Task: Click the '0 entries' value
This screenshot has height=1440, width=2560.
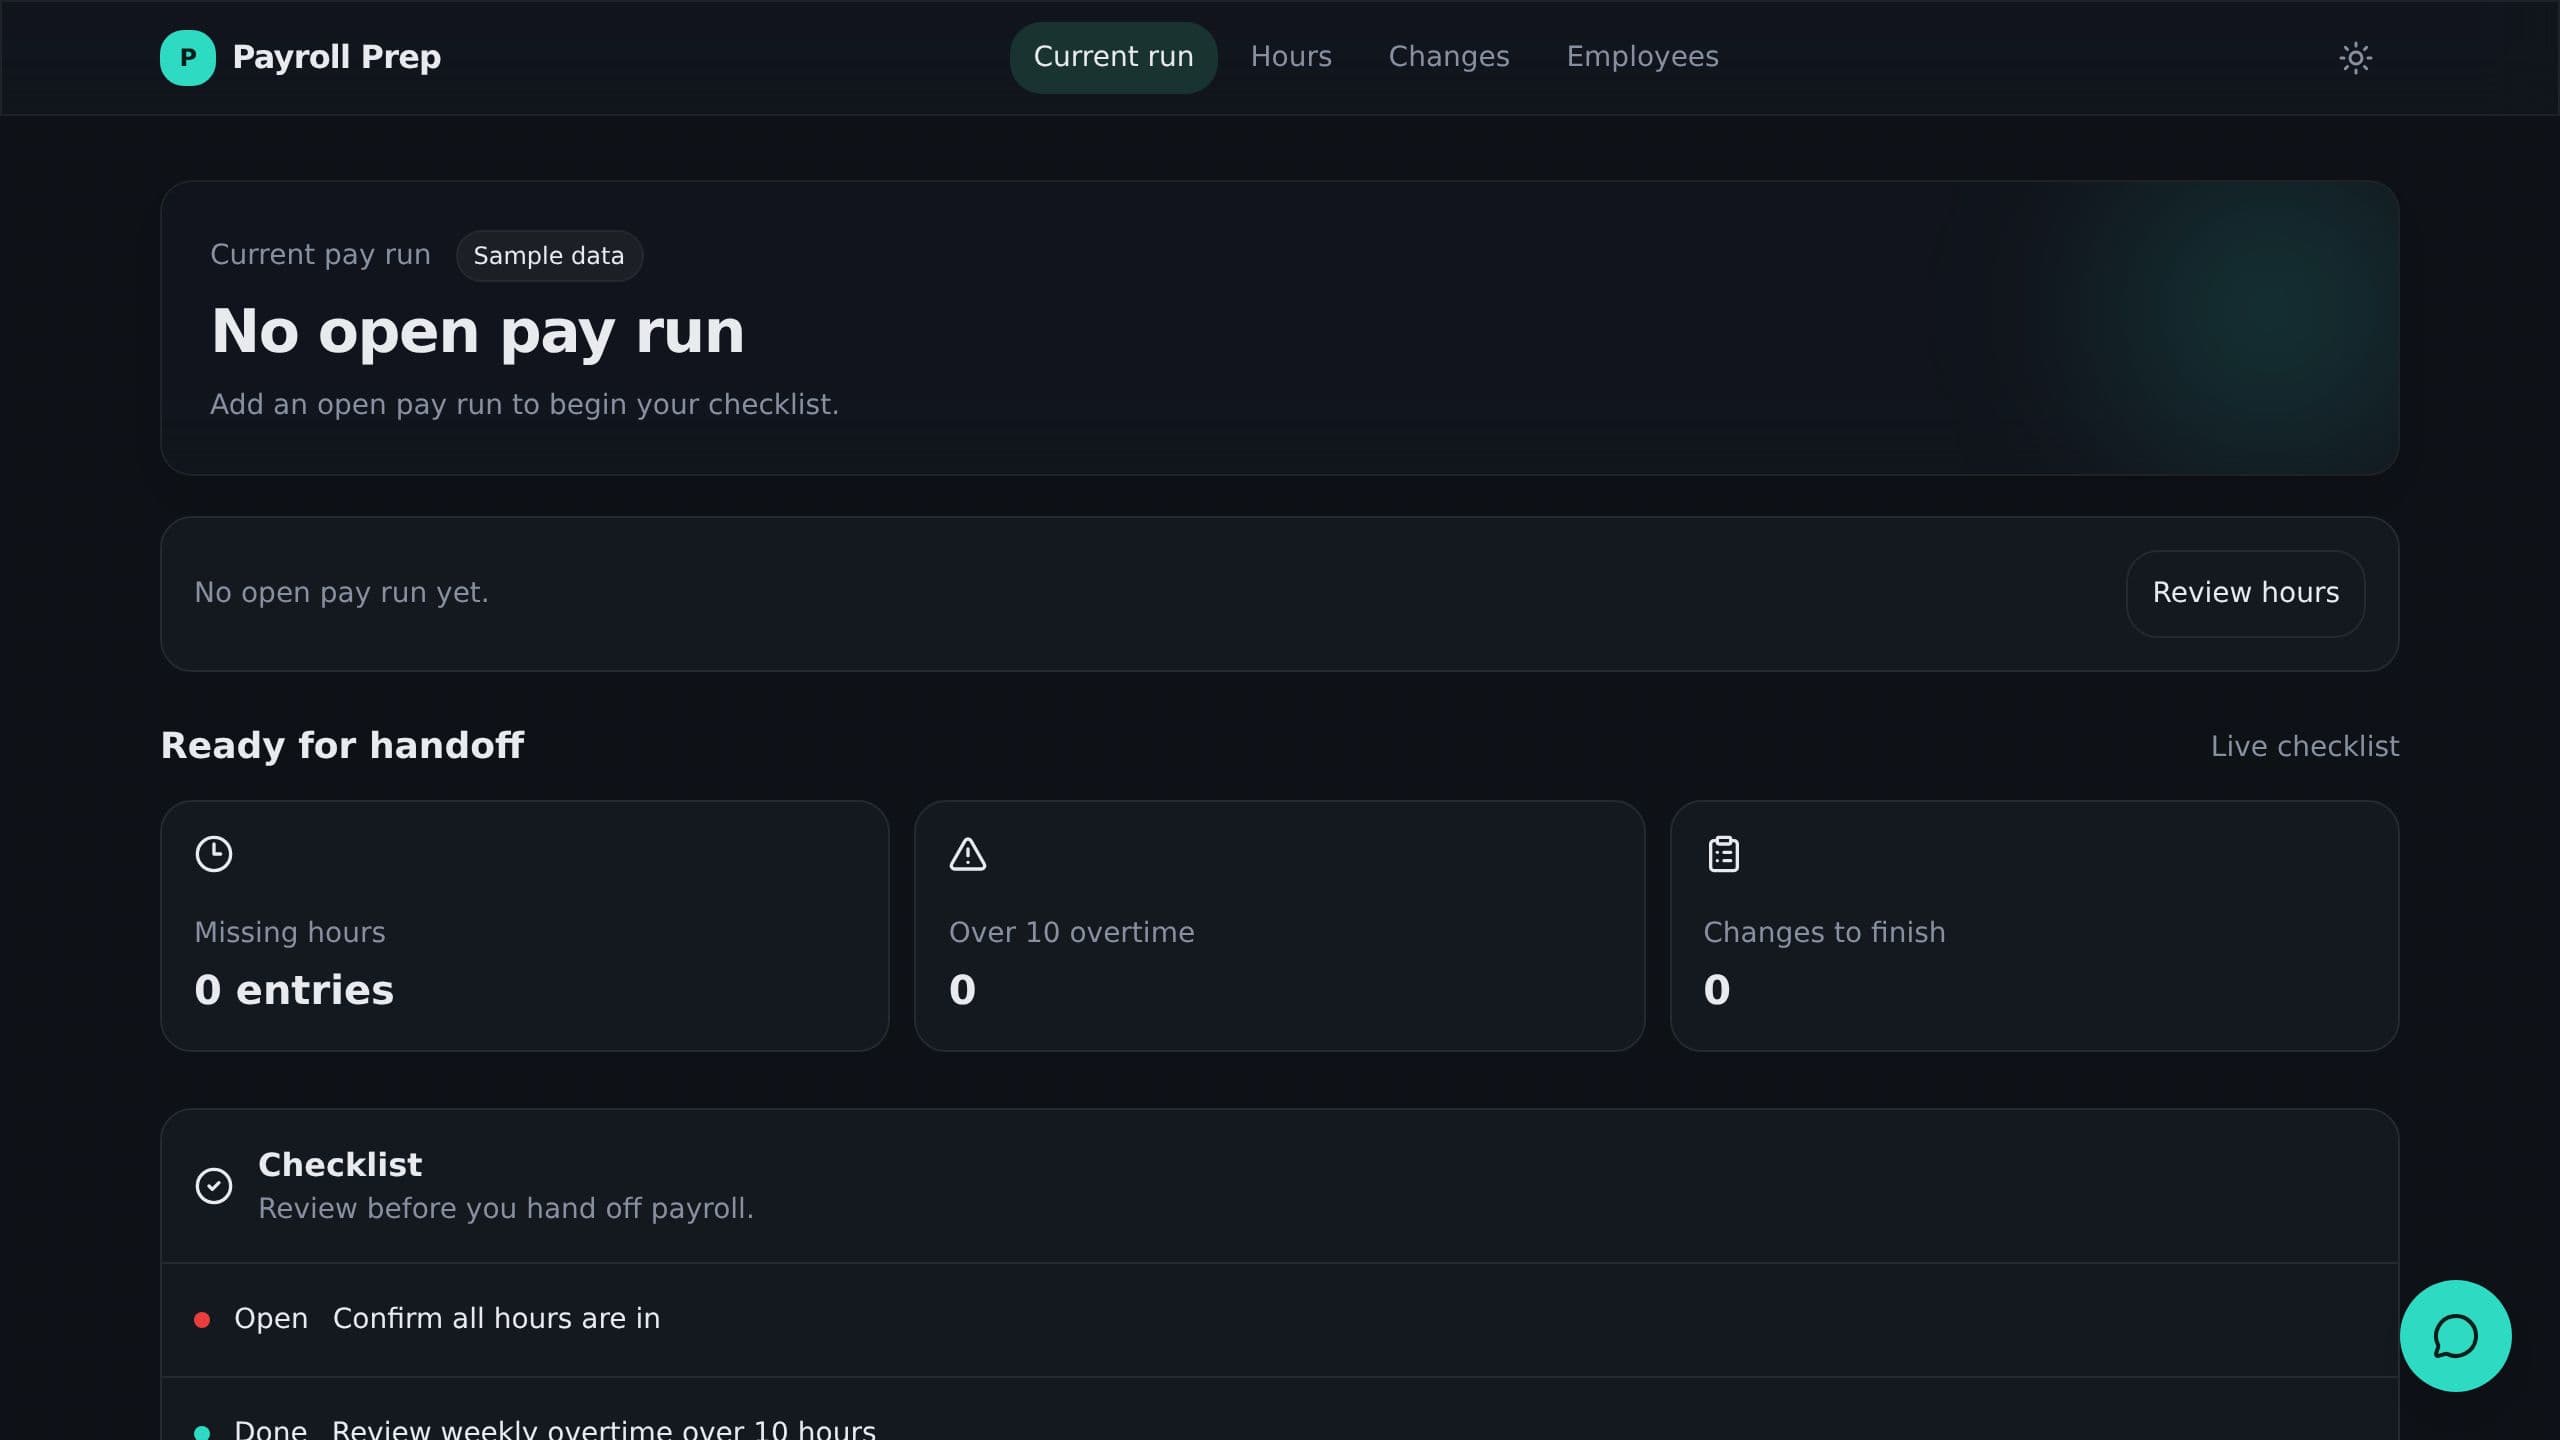Action: [294, 990]
